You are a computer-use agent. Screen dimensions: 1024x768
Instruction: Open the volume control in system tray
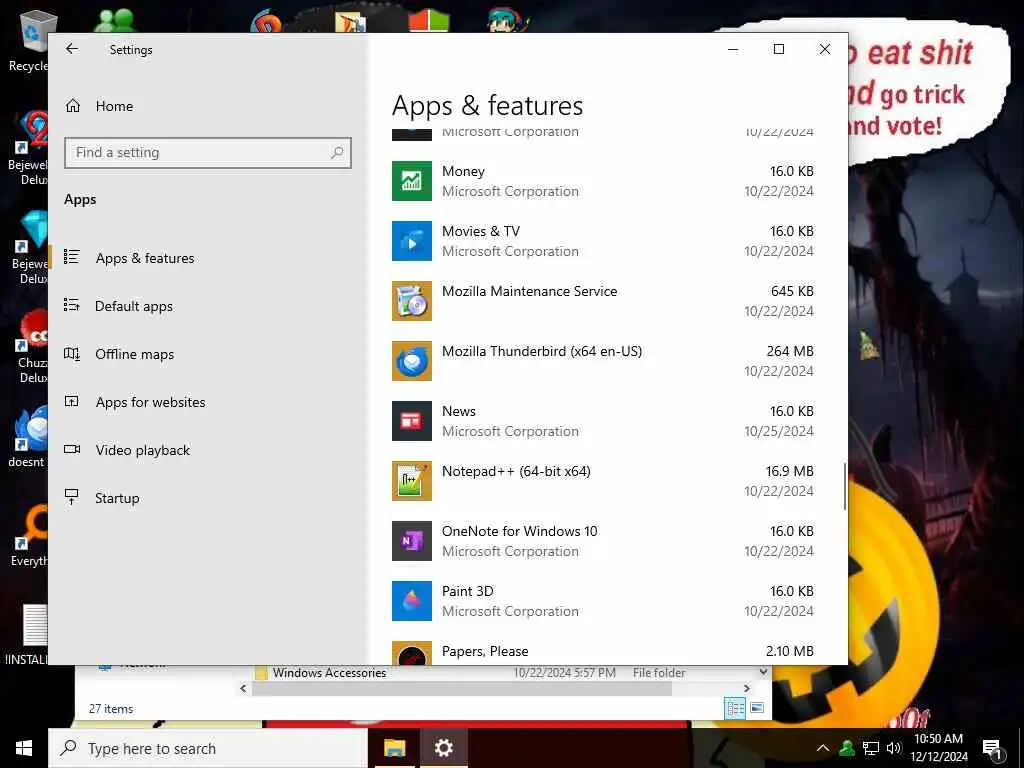point(893,748)
